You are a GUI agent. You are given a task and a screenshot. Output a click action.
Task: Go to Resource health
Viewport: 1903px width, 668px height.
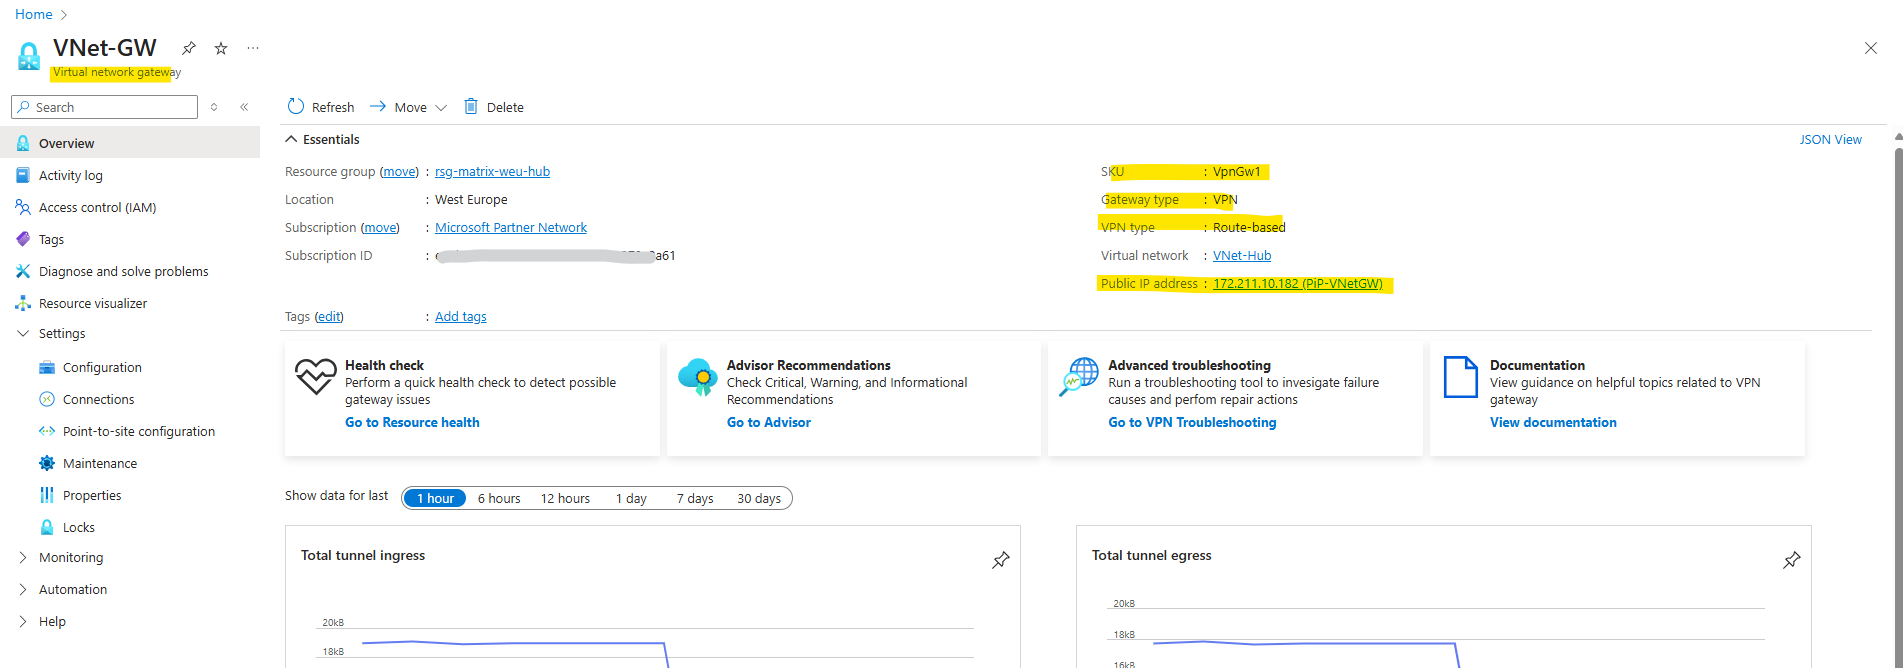(x=412, y=422)
